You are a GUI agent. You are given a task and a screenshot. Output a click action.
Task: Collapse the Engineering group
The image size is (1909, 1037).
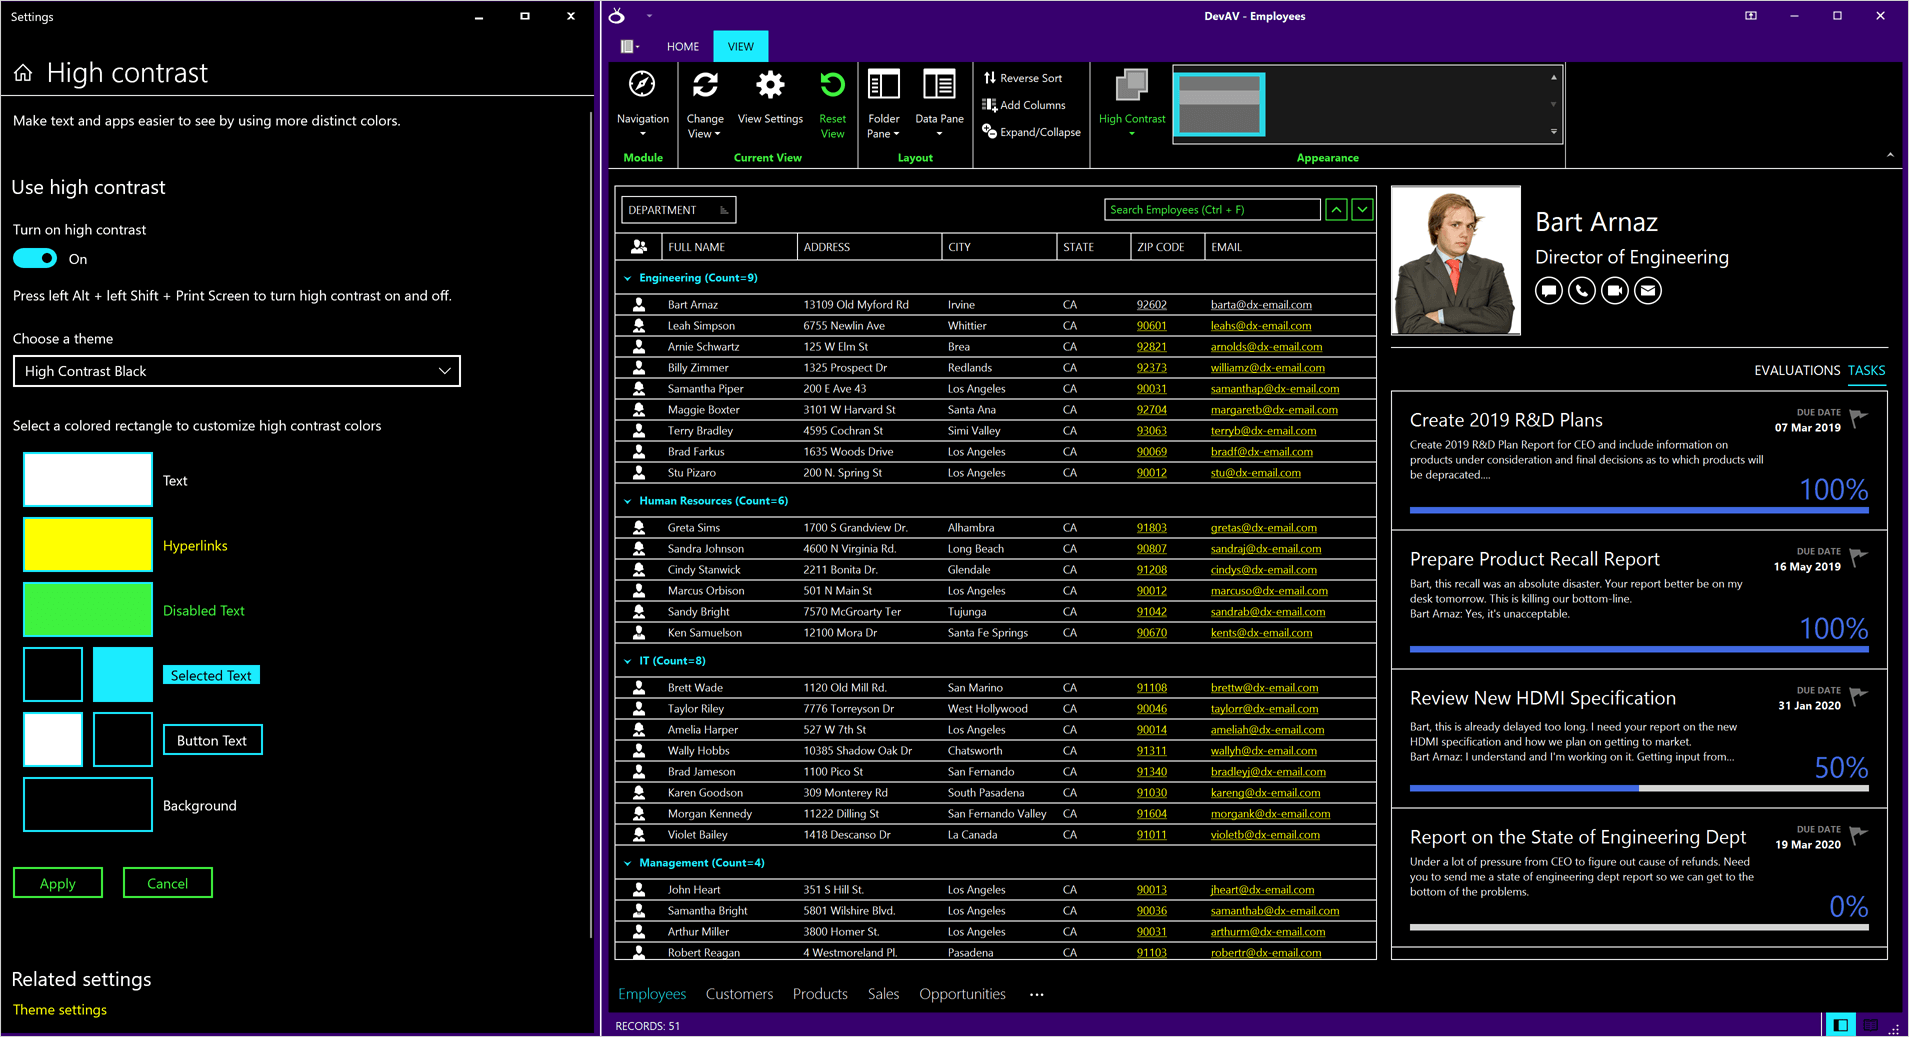click(x=627, y=277)
